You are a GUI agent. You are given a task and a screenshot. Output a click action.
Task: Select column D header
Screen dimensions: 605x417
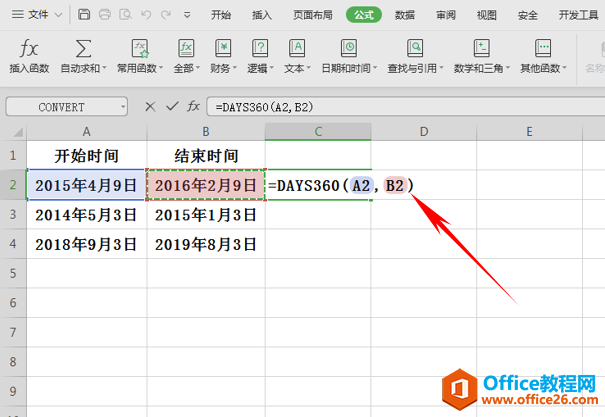(x=423, y=131)
